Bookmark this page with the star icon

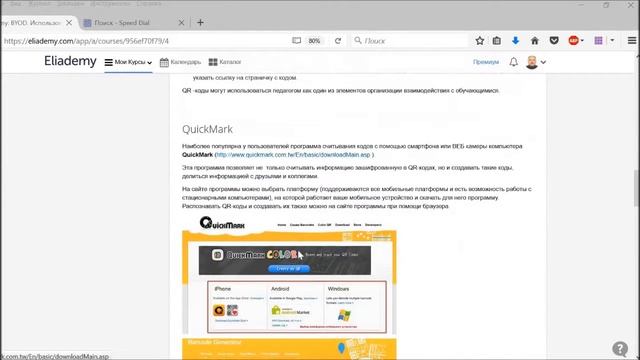pos(480,40)
